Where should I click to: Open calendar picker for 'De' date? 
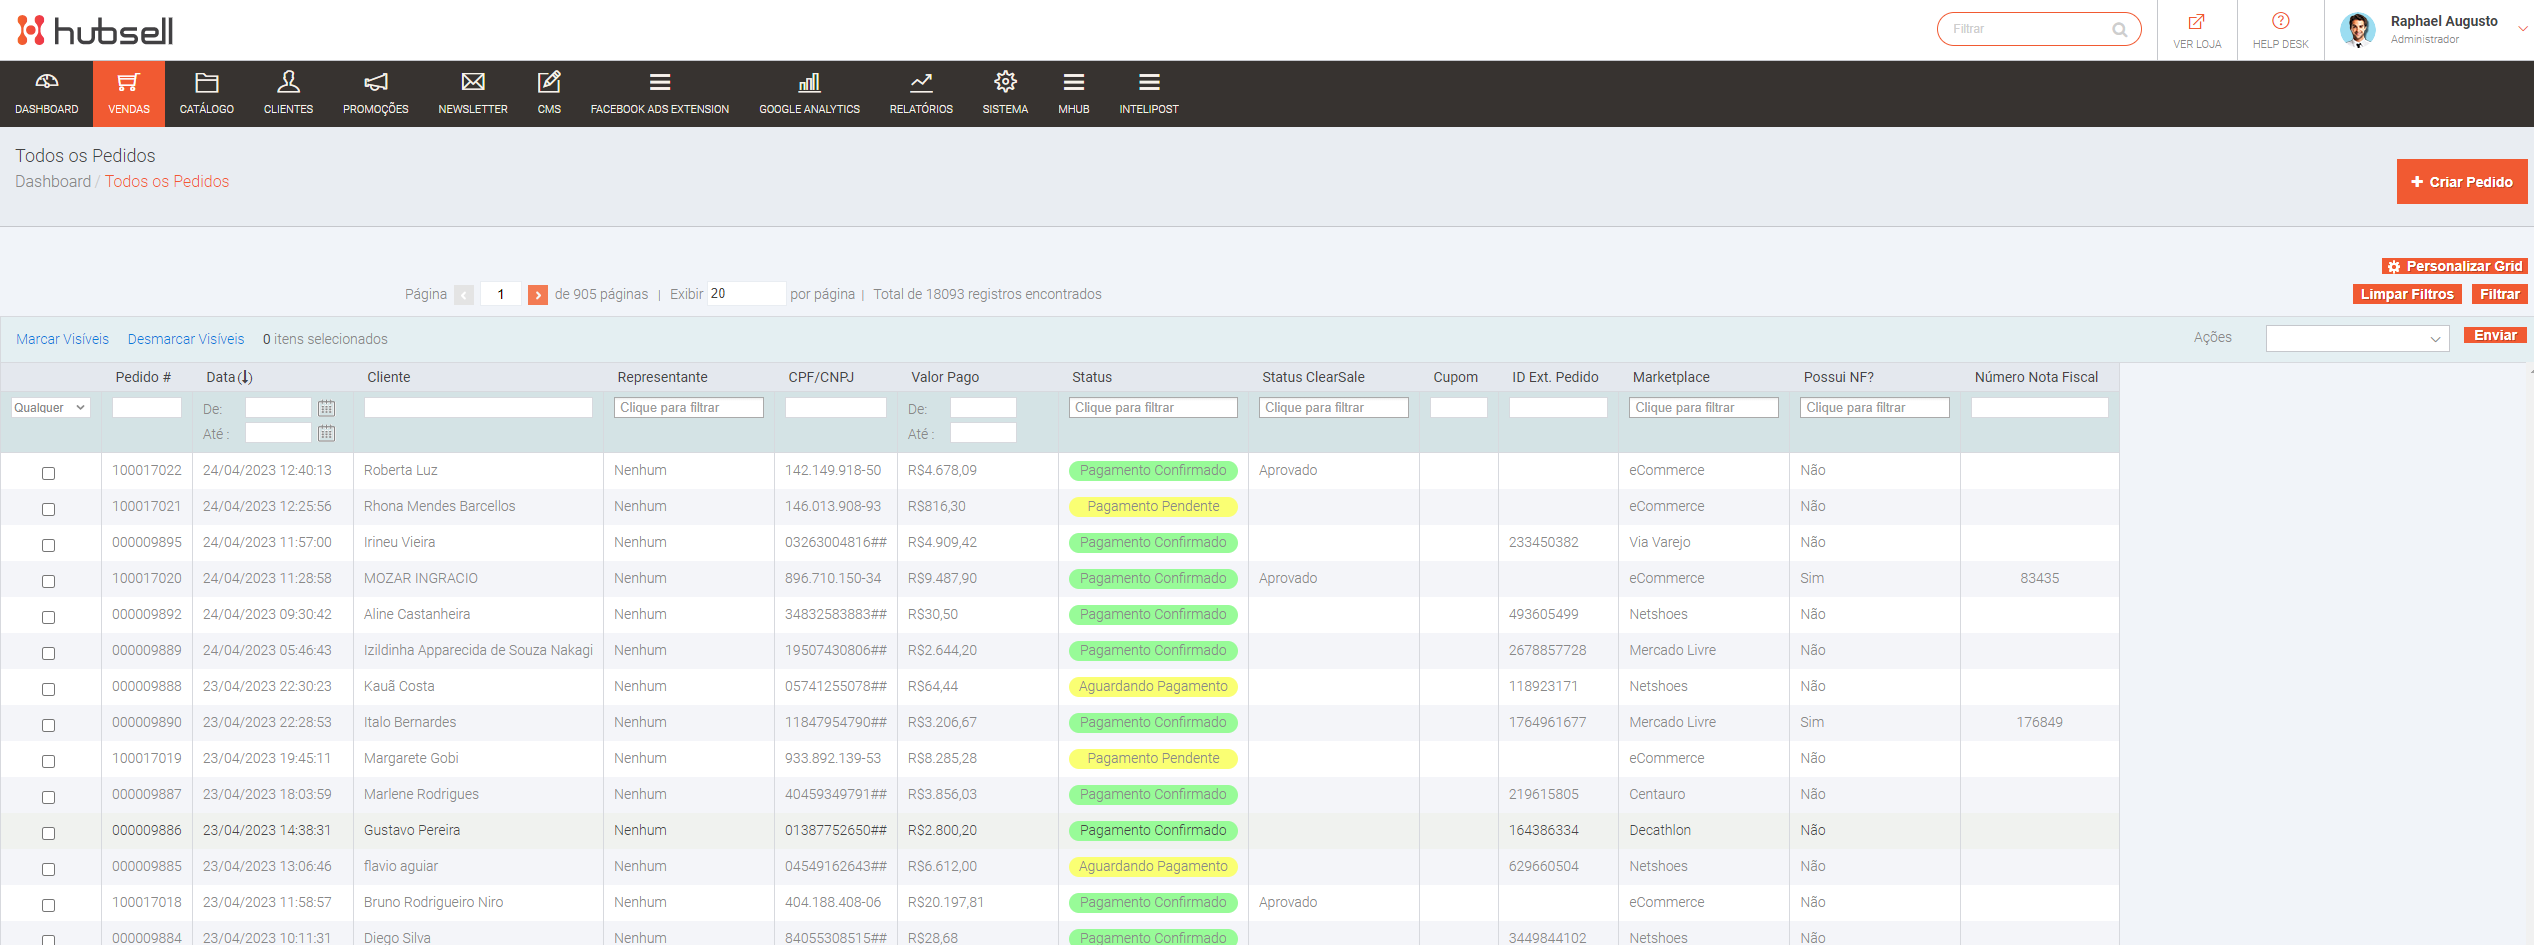pyautogui.click(x=326, y=408)
